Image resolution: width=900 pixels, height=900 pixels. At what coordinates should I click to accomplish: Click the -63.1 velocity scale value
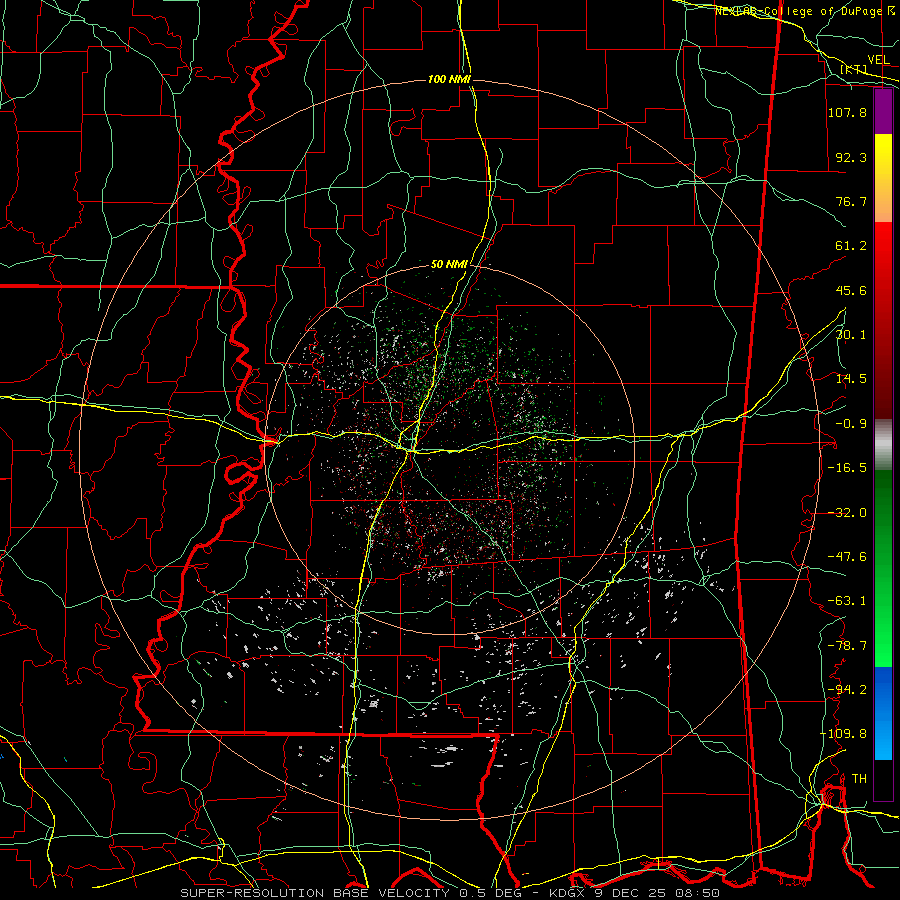pyautogui.click(x=847, y=601)
